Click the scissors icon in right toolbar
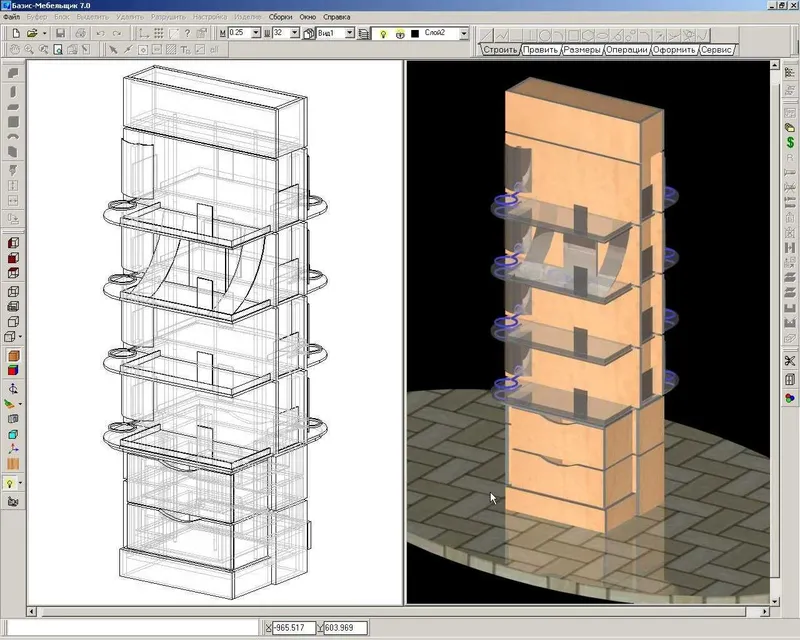800x640 pixels. (x=790, y=361)
